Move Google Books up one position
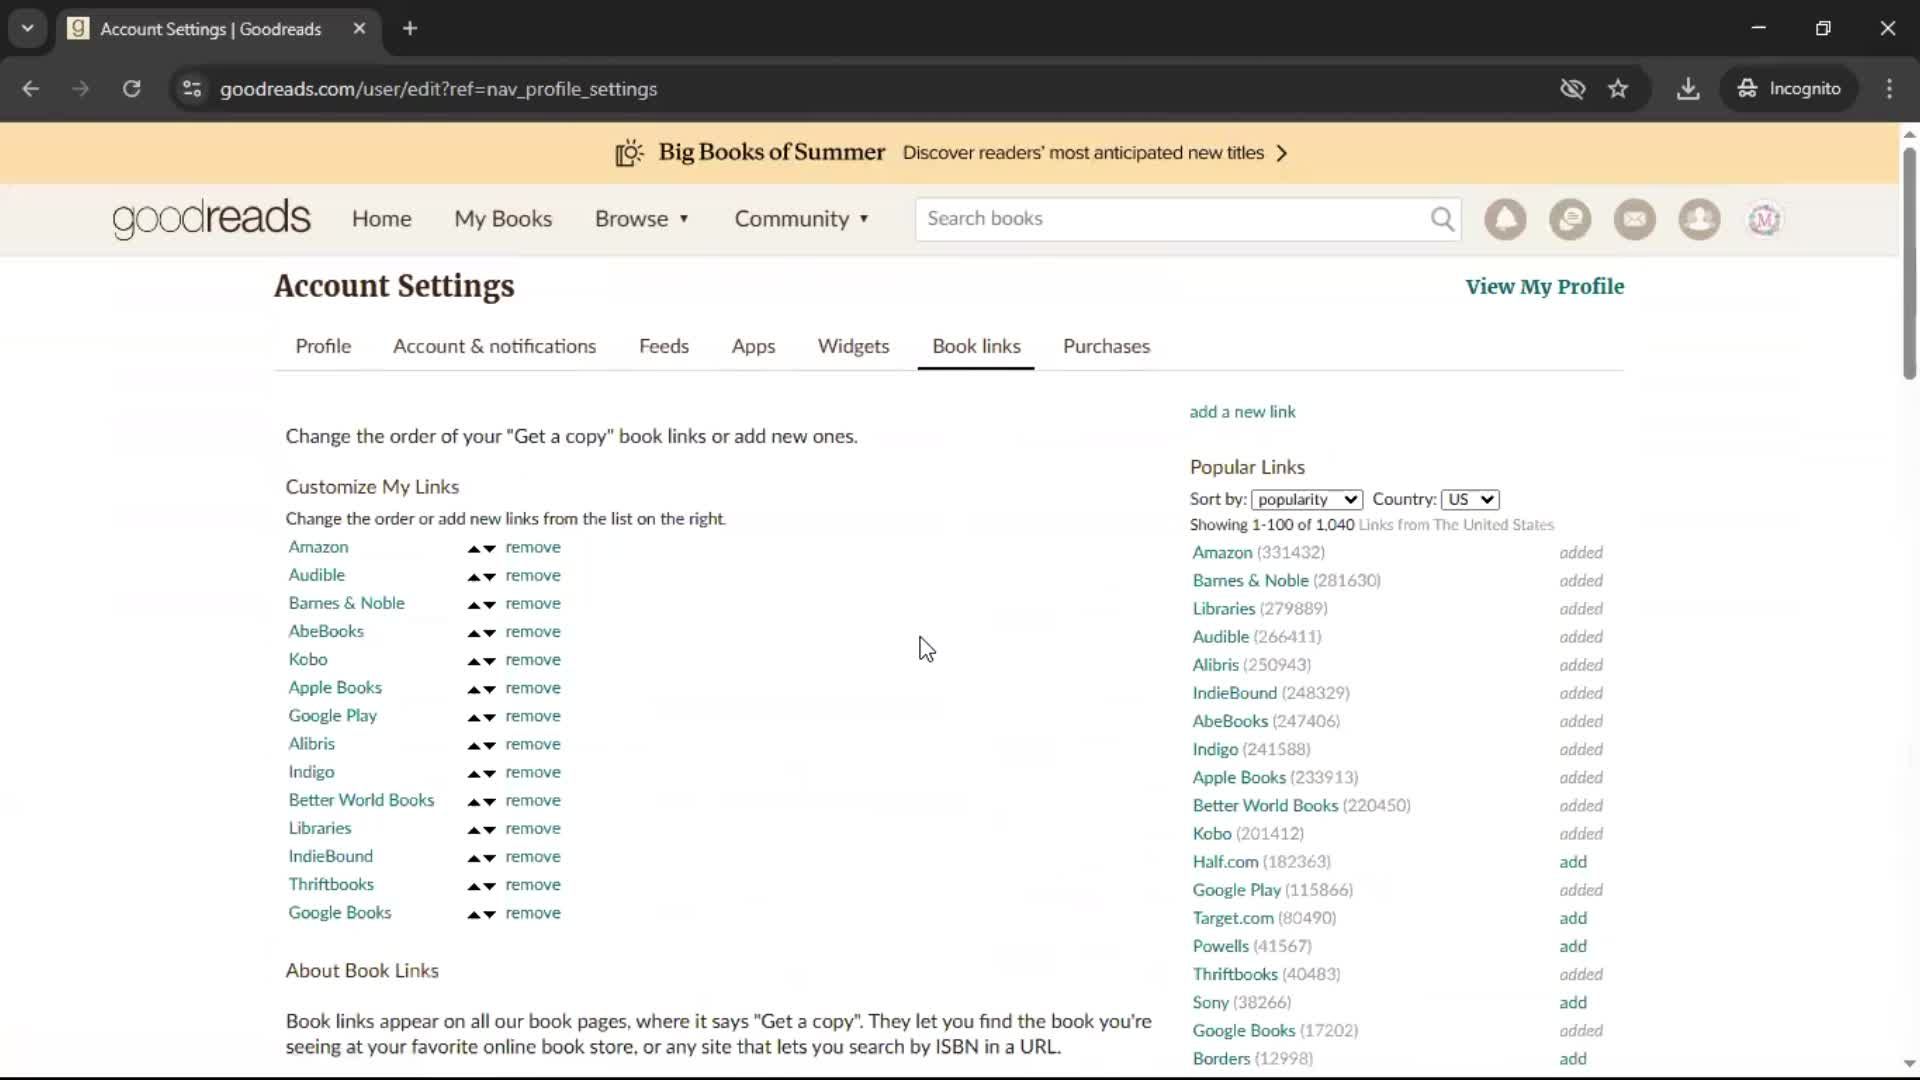1920x1080 pixels. pos(474,914)
